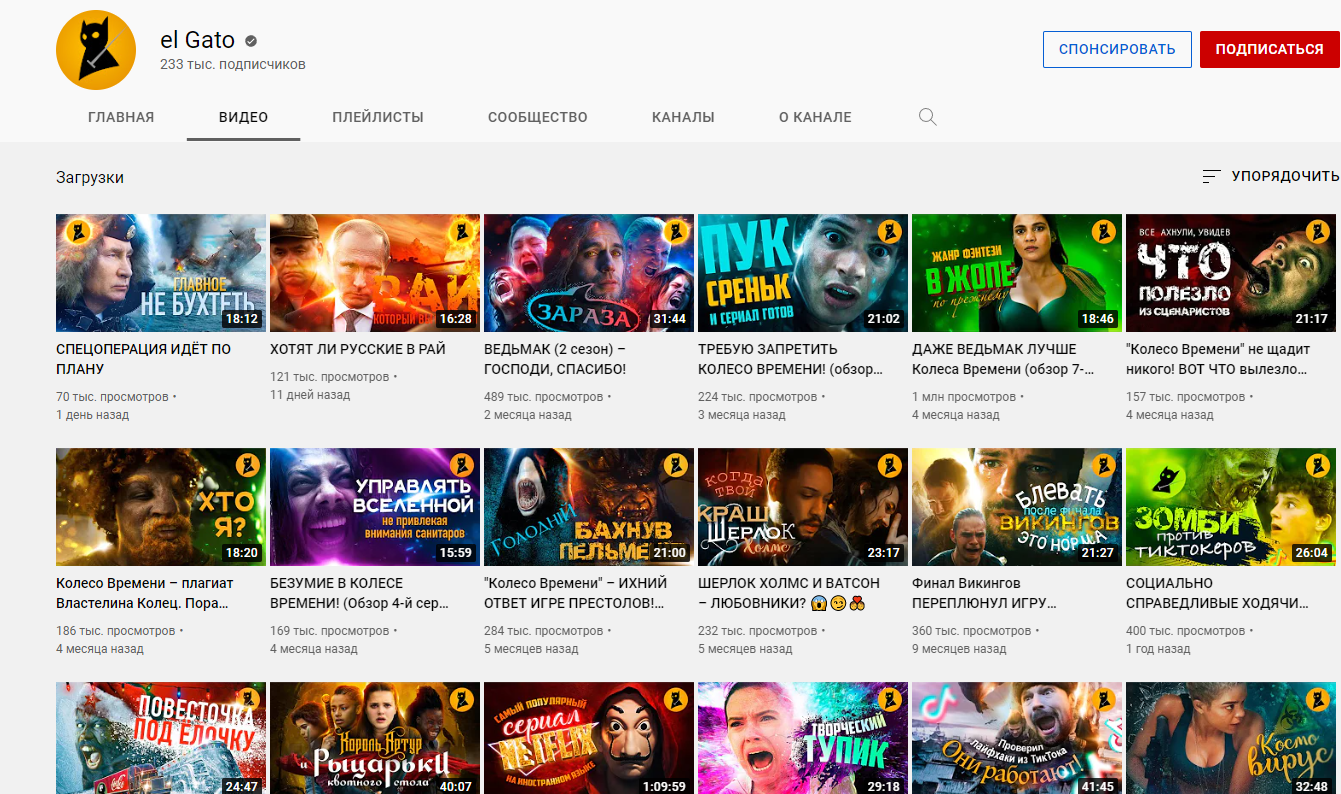Image resolution: width=1341 pixels, height=794 pixels.
Task: Play the 16:28 РАЙ thumbnail video
Action: [x=375, y=273]
